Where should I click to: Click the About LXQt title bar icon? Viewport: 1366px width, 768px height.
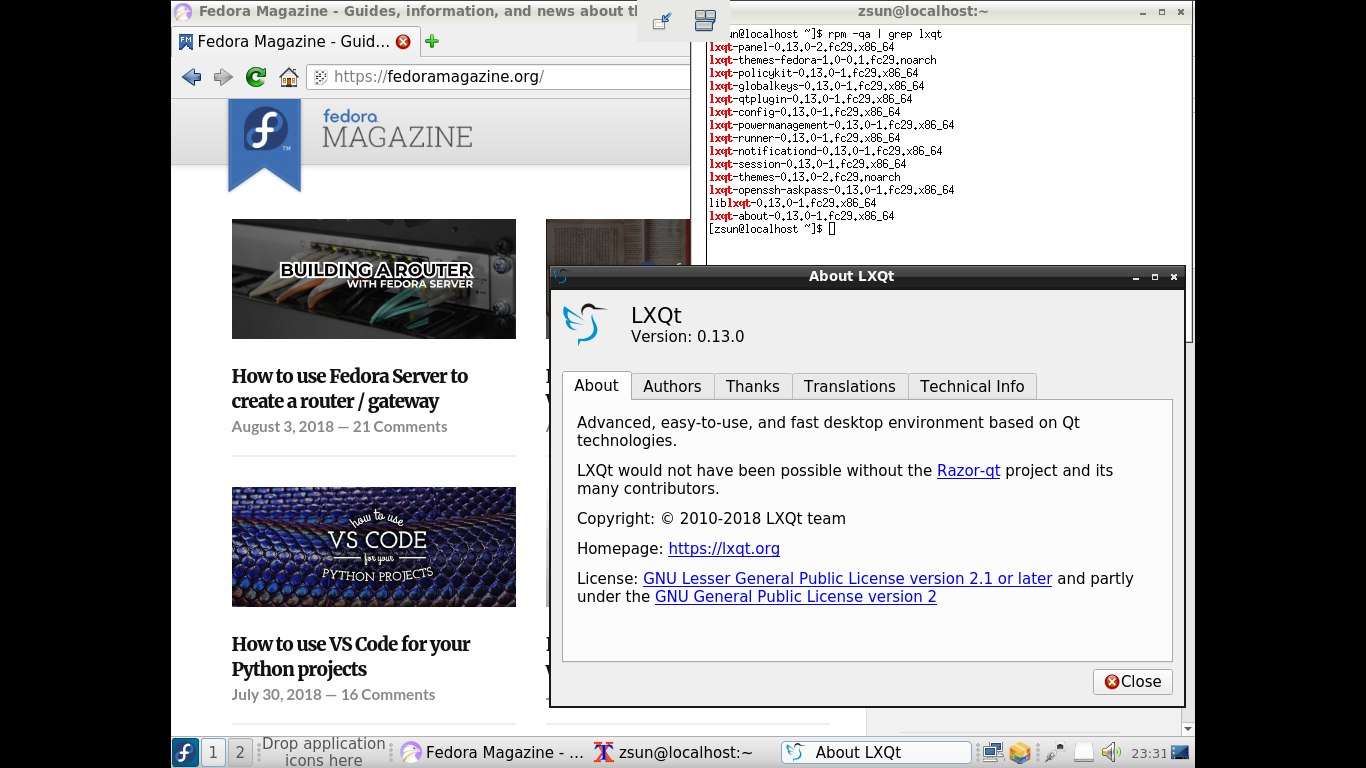[x=560, y=277]
